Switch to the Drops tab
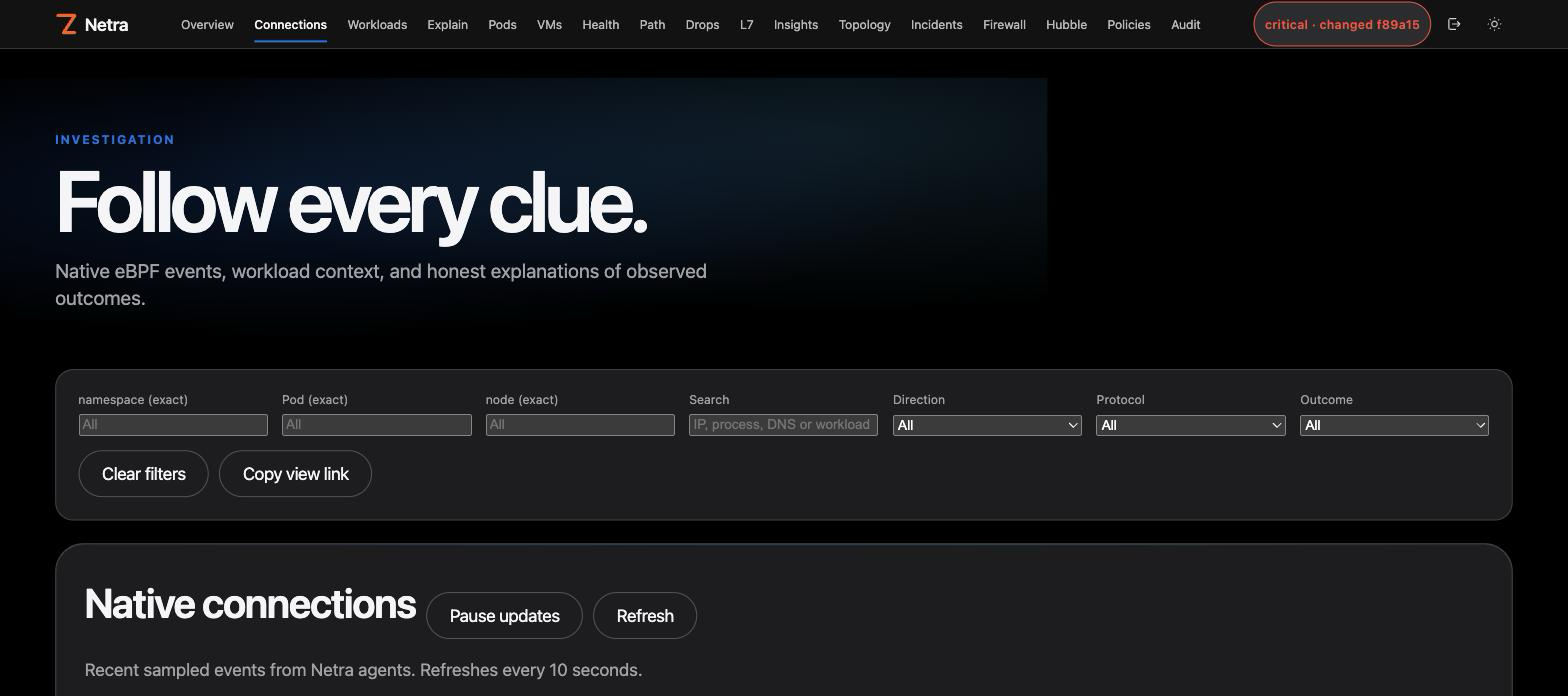The width and height of the screenshot is (1568, 696). coord(702,24)
